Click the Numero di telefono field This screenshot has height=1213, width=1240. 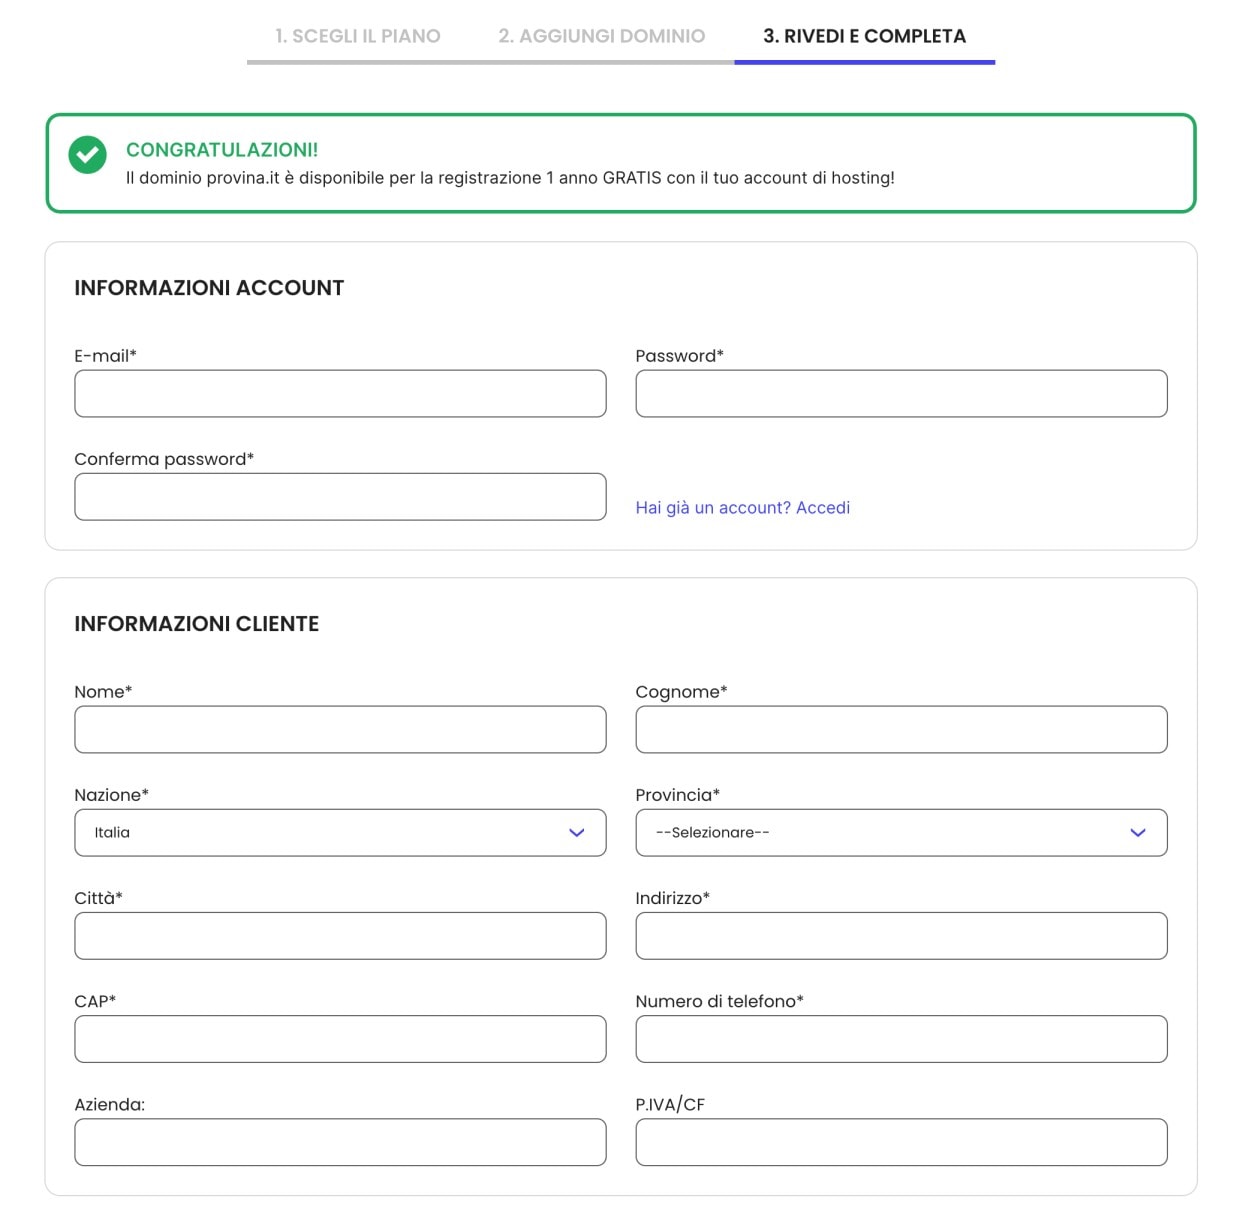click(900, 1039)
